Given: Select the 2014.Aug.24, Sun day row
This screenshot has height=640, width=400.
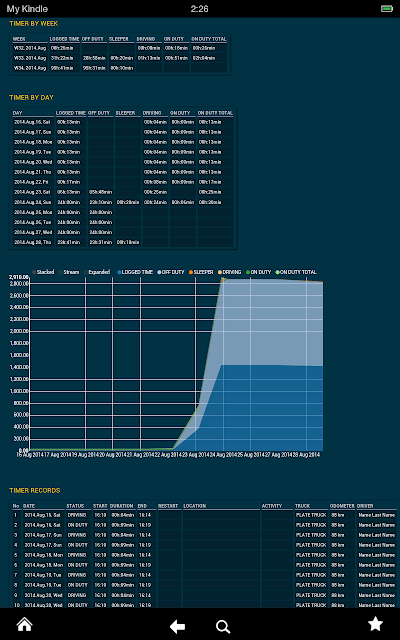Looking at the screenshot, I should [x=123, y=202].
